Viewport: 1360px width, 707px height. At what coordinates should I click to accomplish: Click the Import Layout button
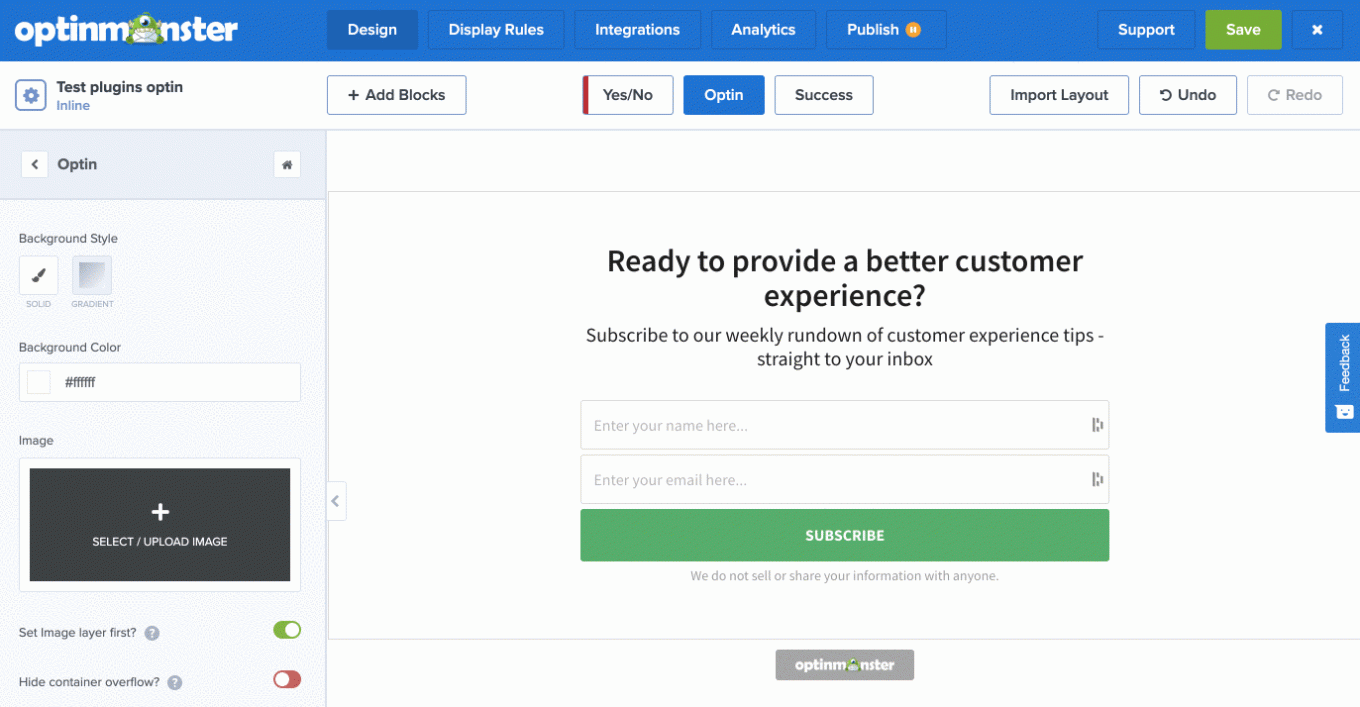[1059, 95]
